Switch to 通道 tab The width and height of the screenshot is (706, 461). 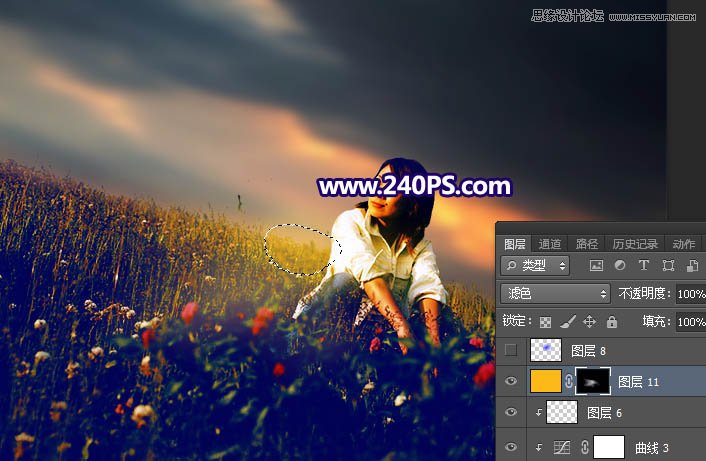pyautogui.click(x=550, y=244)
